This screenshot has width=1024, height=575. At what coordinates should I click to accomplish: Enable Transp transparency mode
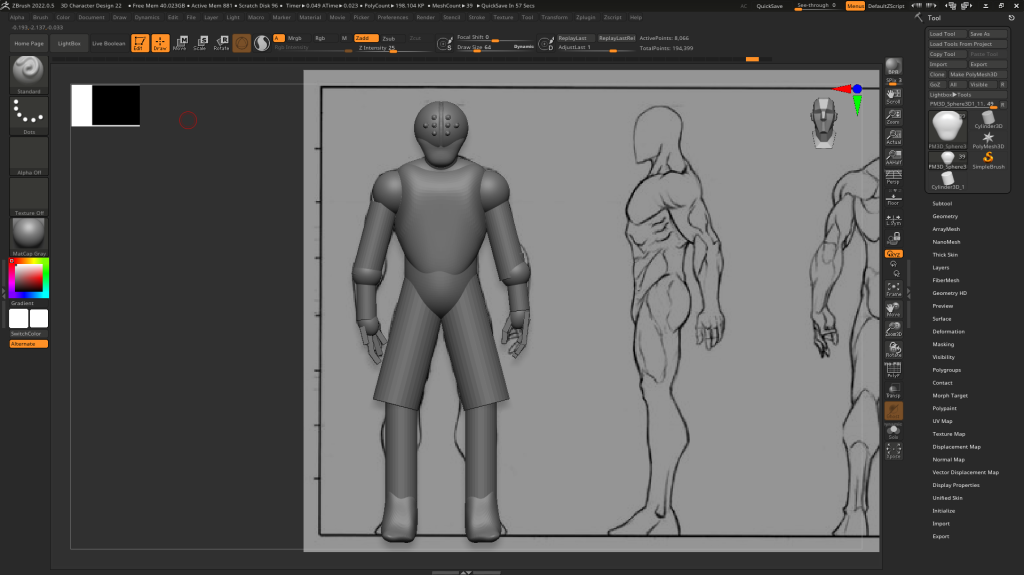point(893,390)
